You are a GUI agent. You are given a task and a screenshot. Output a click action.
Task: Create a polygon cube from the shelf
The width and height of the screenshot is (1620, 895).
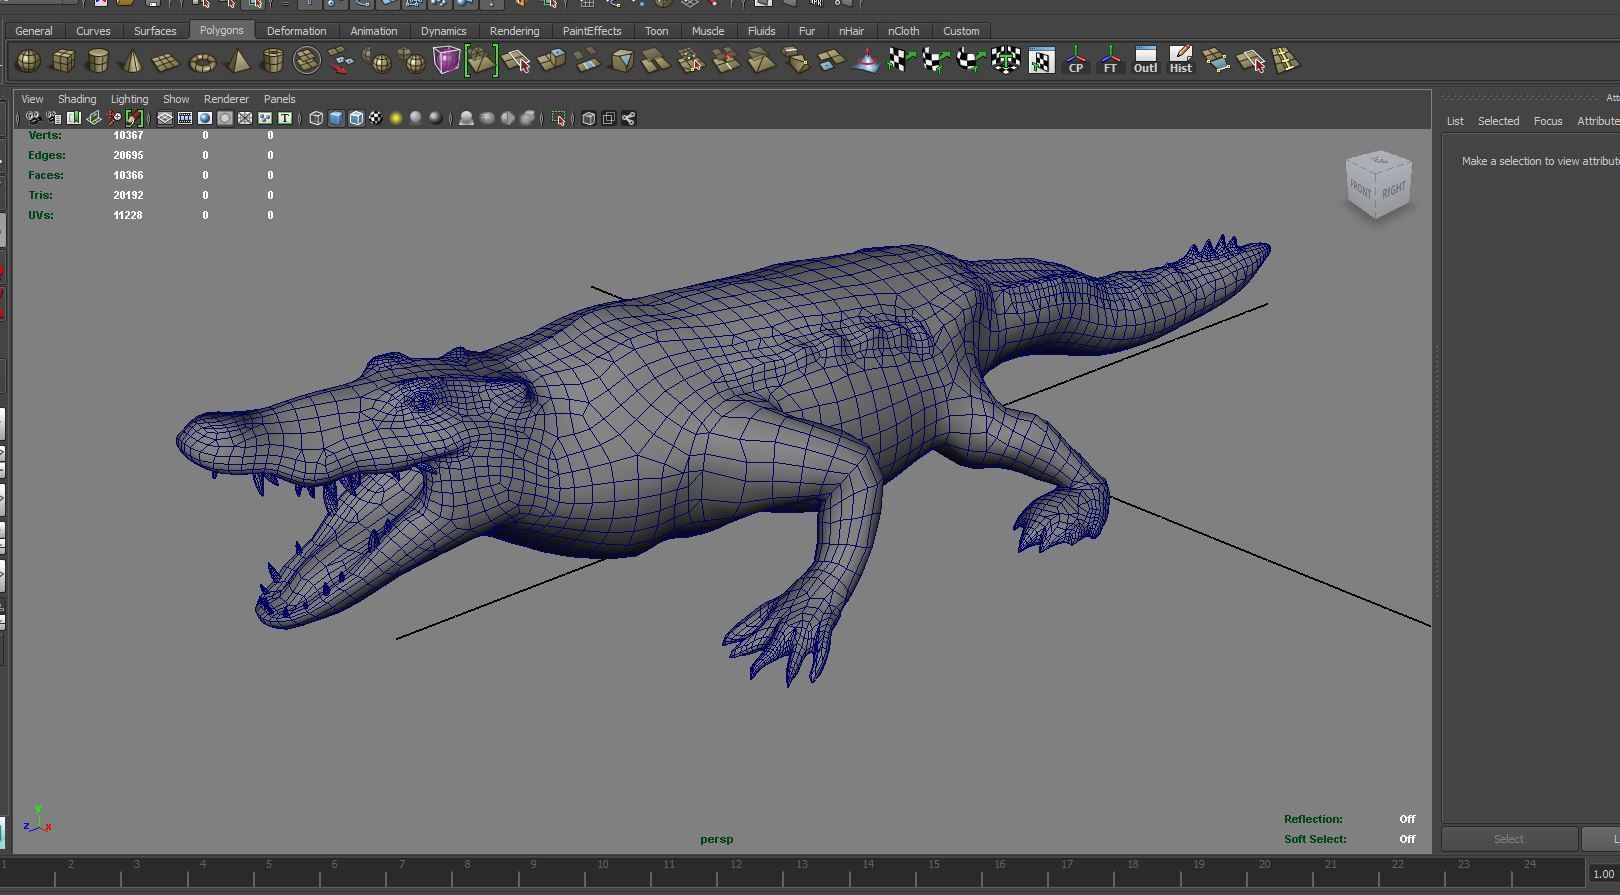pyautogui.click(x=63, y=61)
